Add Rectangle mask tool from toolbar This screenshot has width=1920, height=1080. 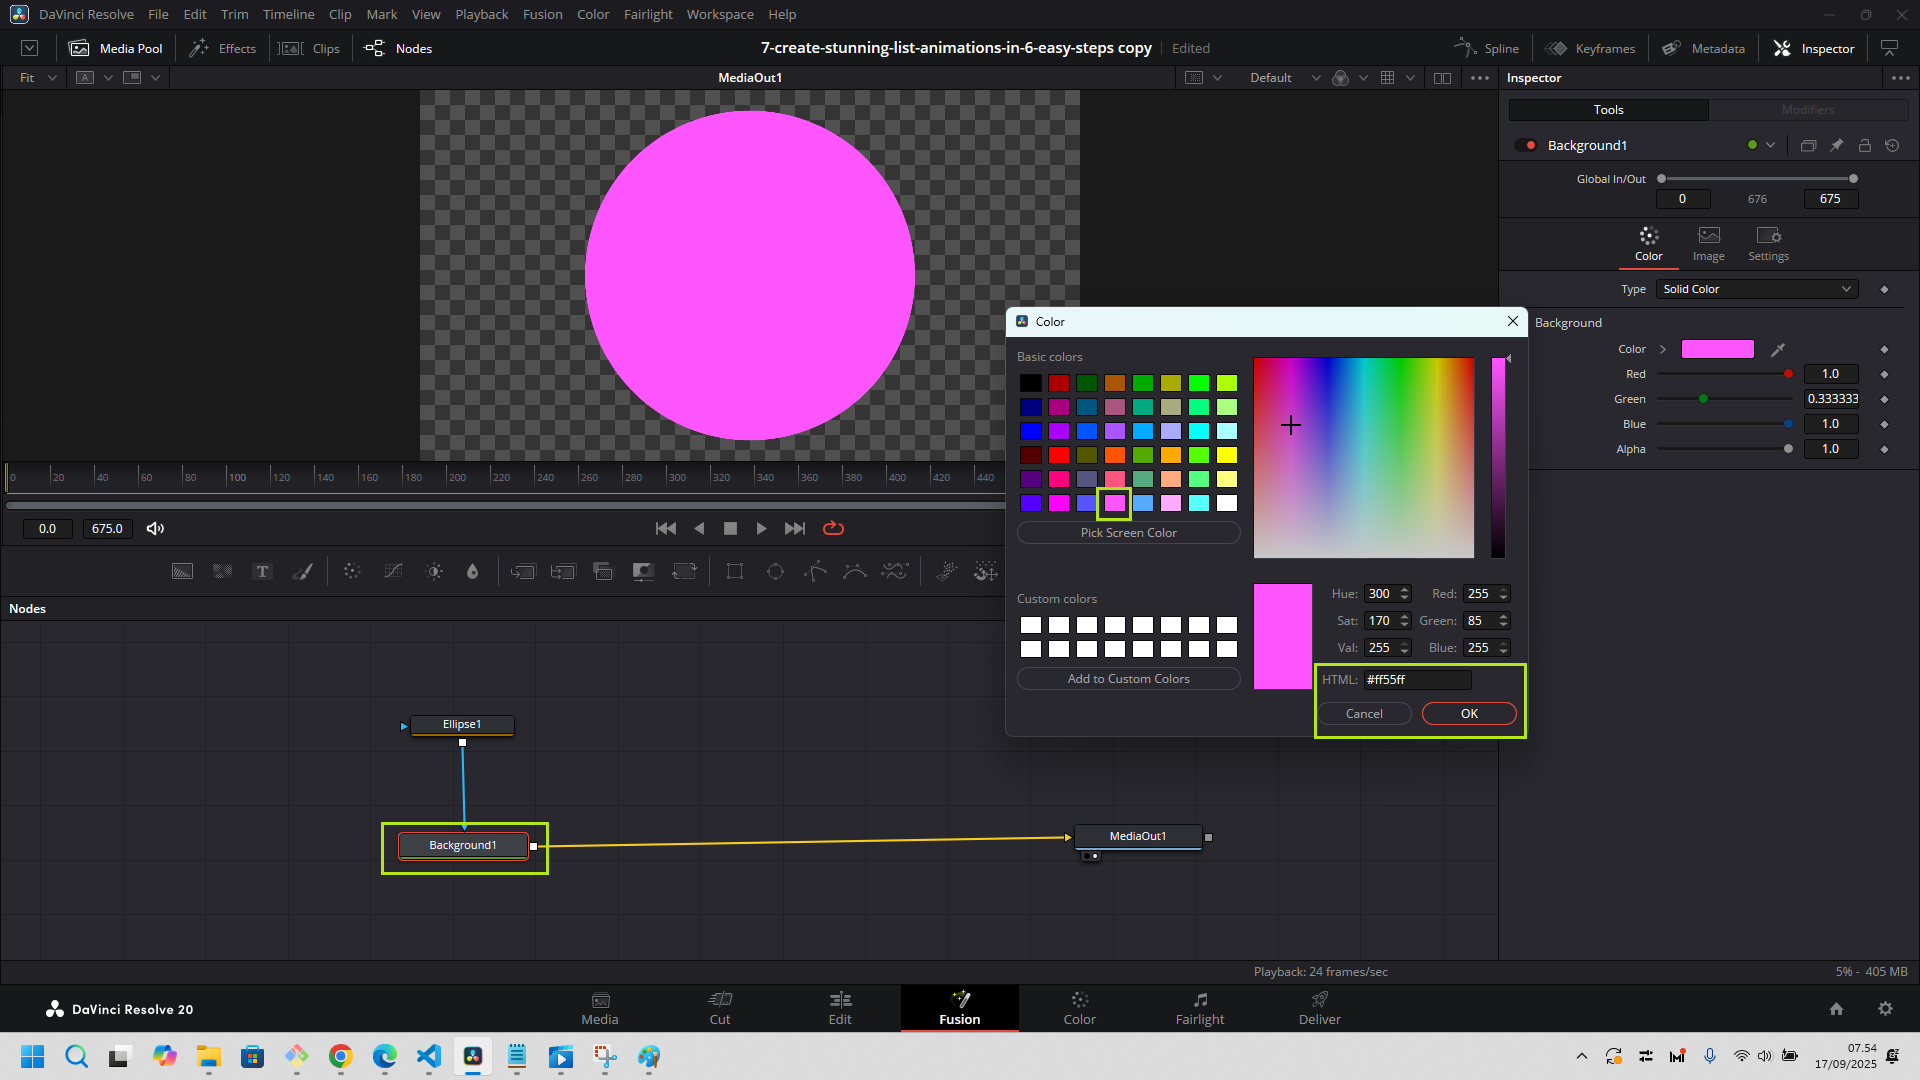click(x=735, y=572)
